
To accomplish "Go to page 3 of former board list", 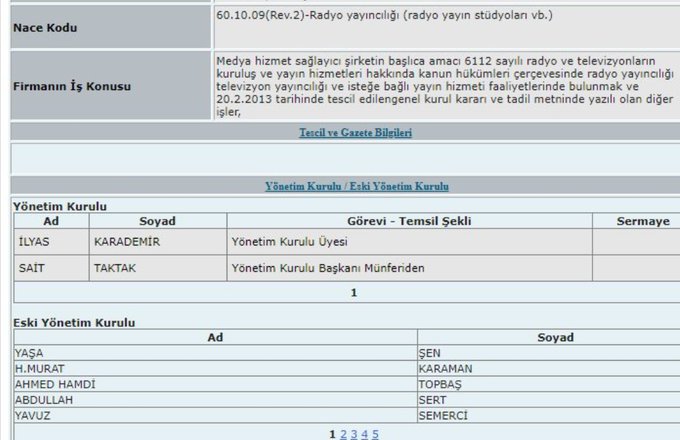I will pos(353,434).
